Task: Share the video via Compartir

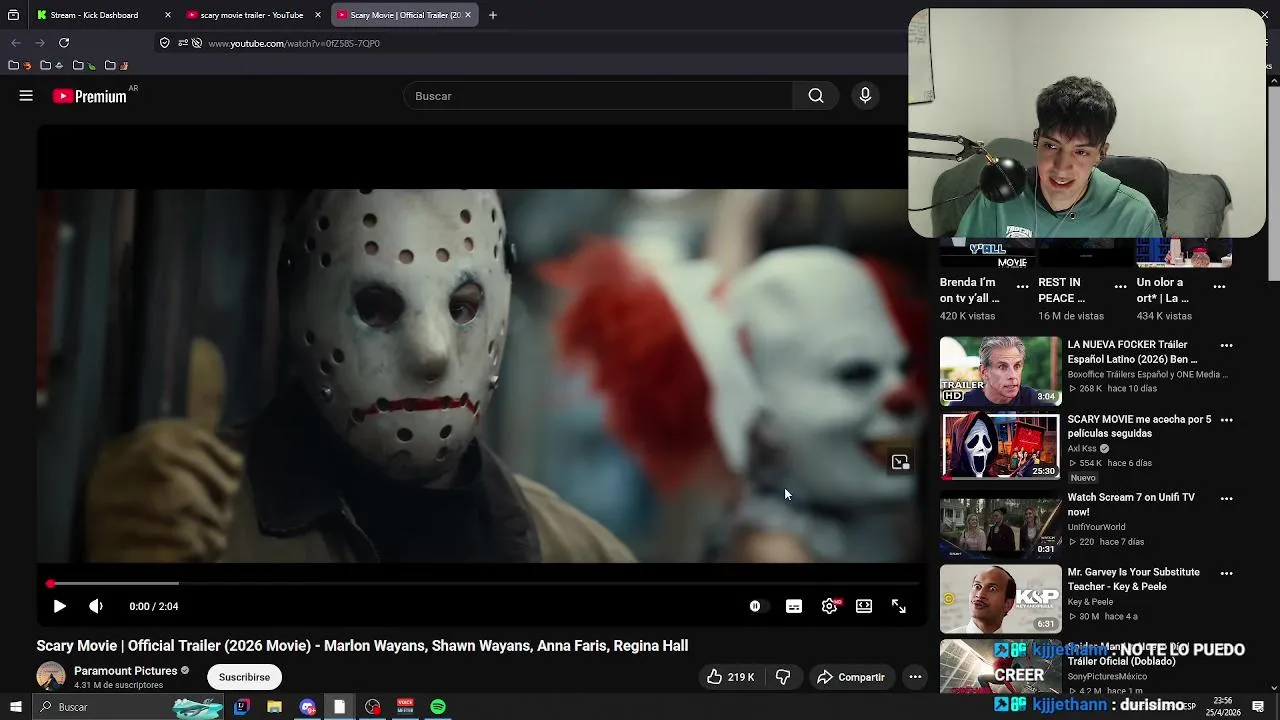Action: coord(851,677)
